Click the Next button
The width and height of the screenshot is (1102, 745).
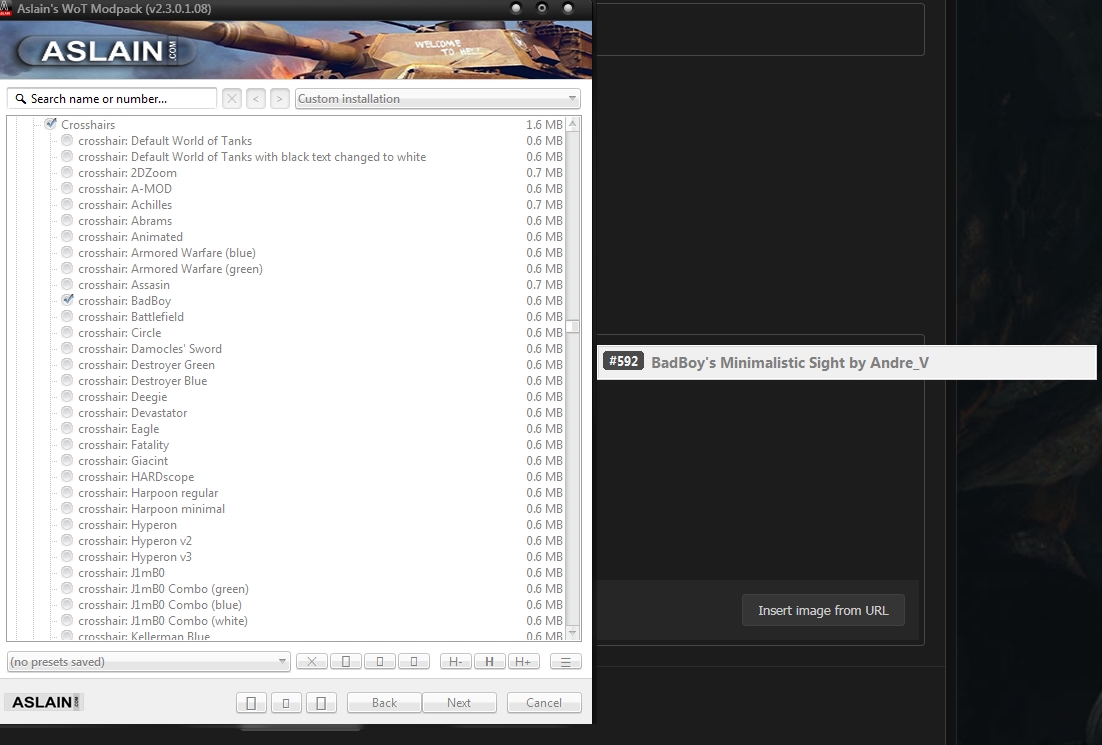coord(459,703)
